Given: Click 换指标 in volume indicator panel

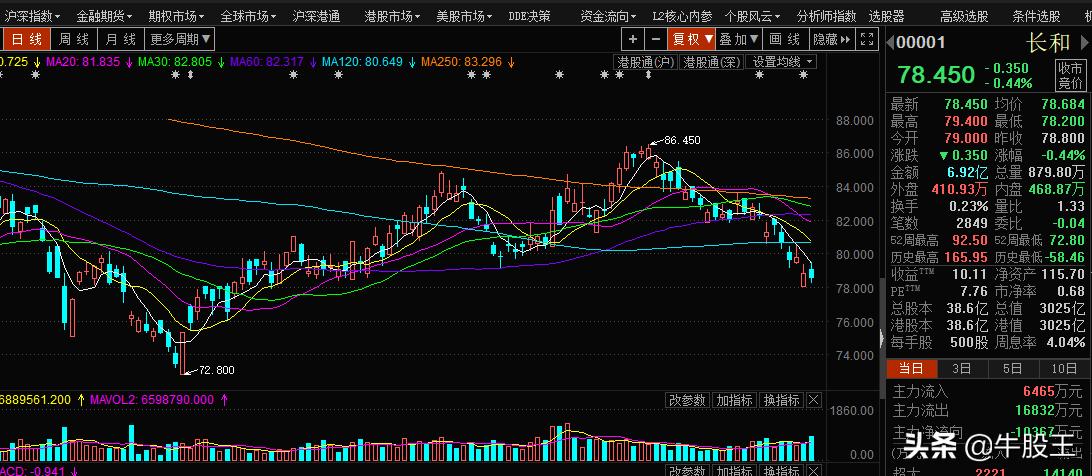Looking at the screenshot, I should 781,400.
